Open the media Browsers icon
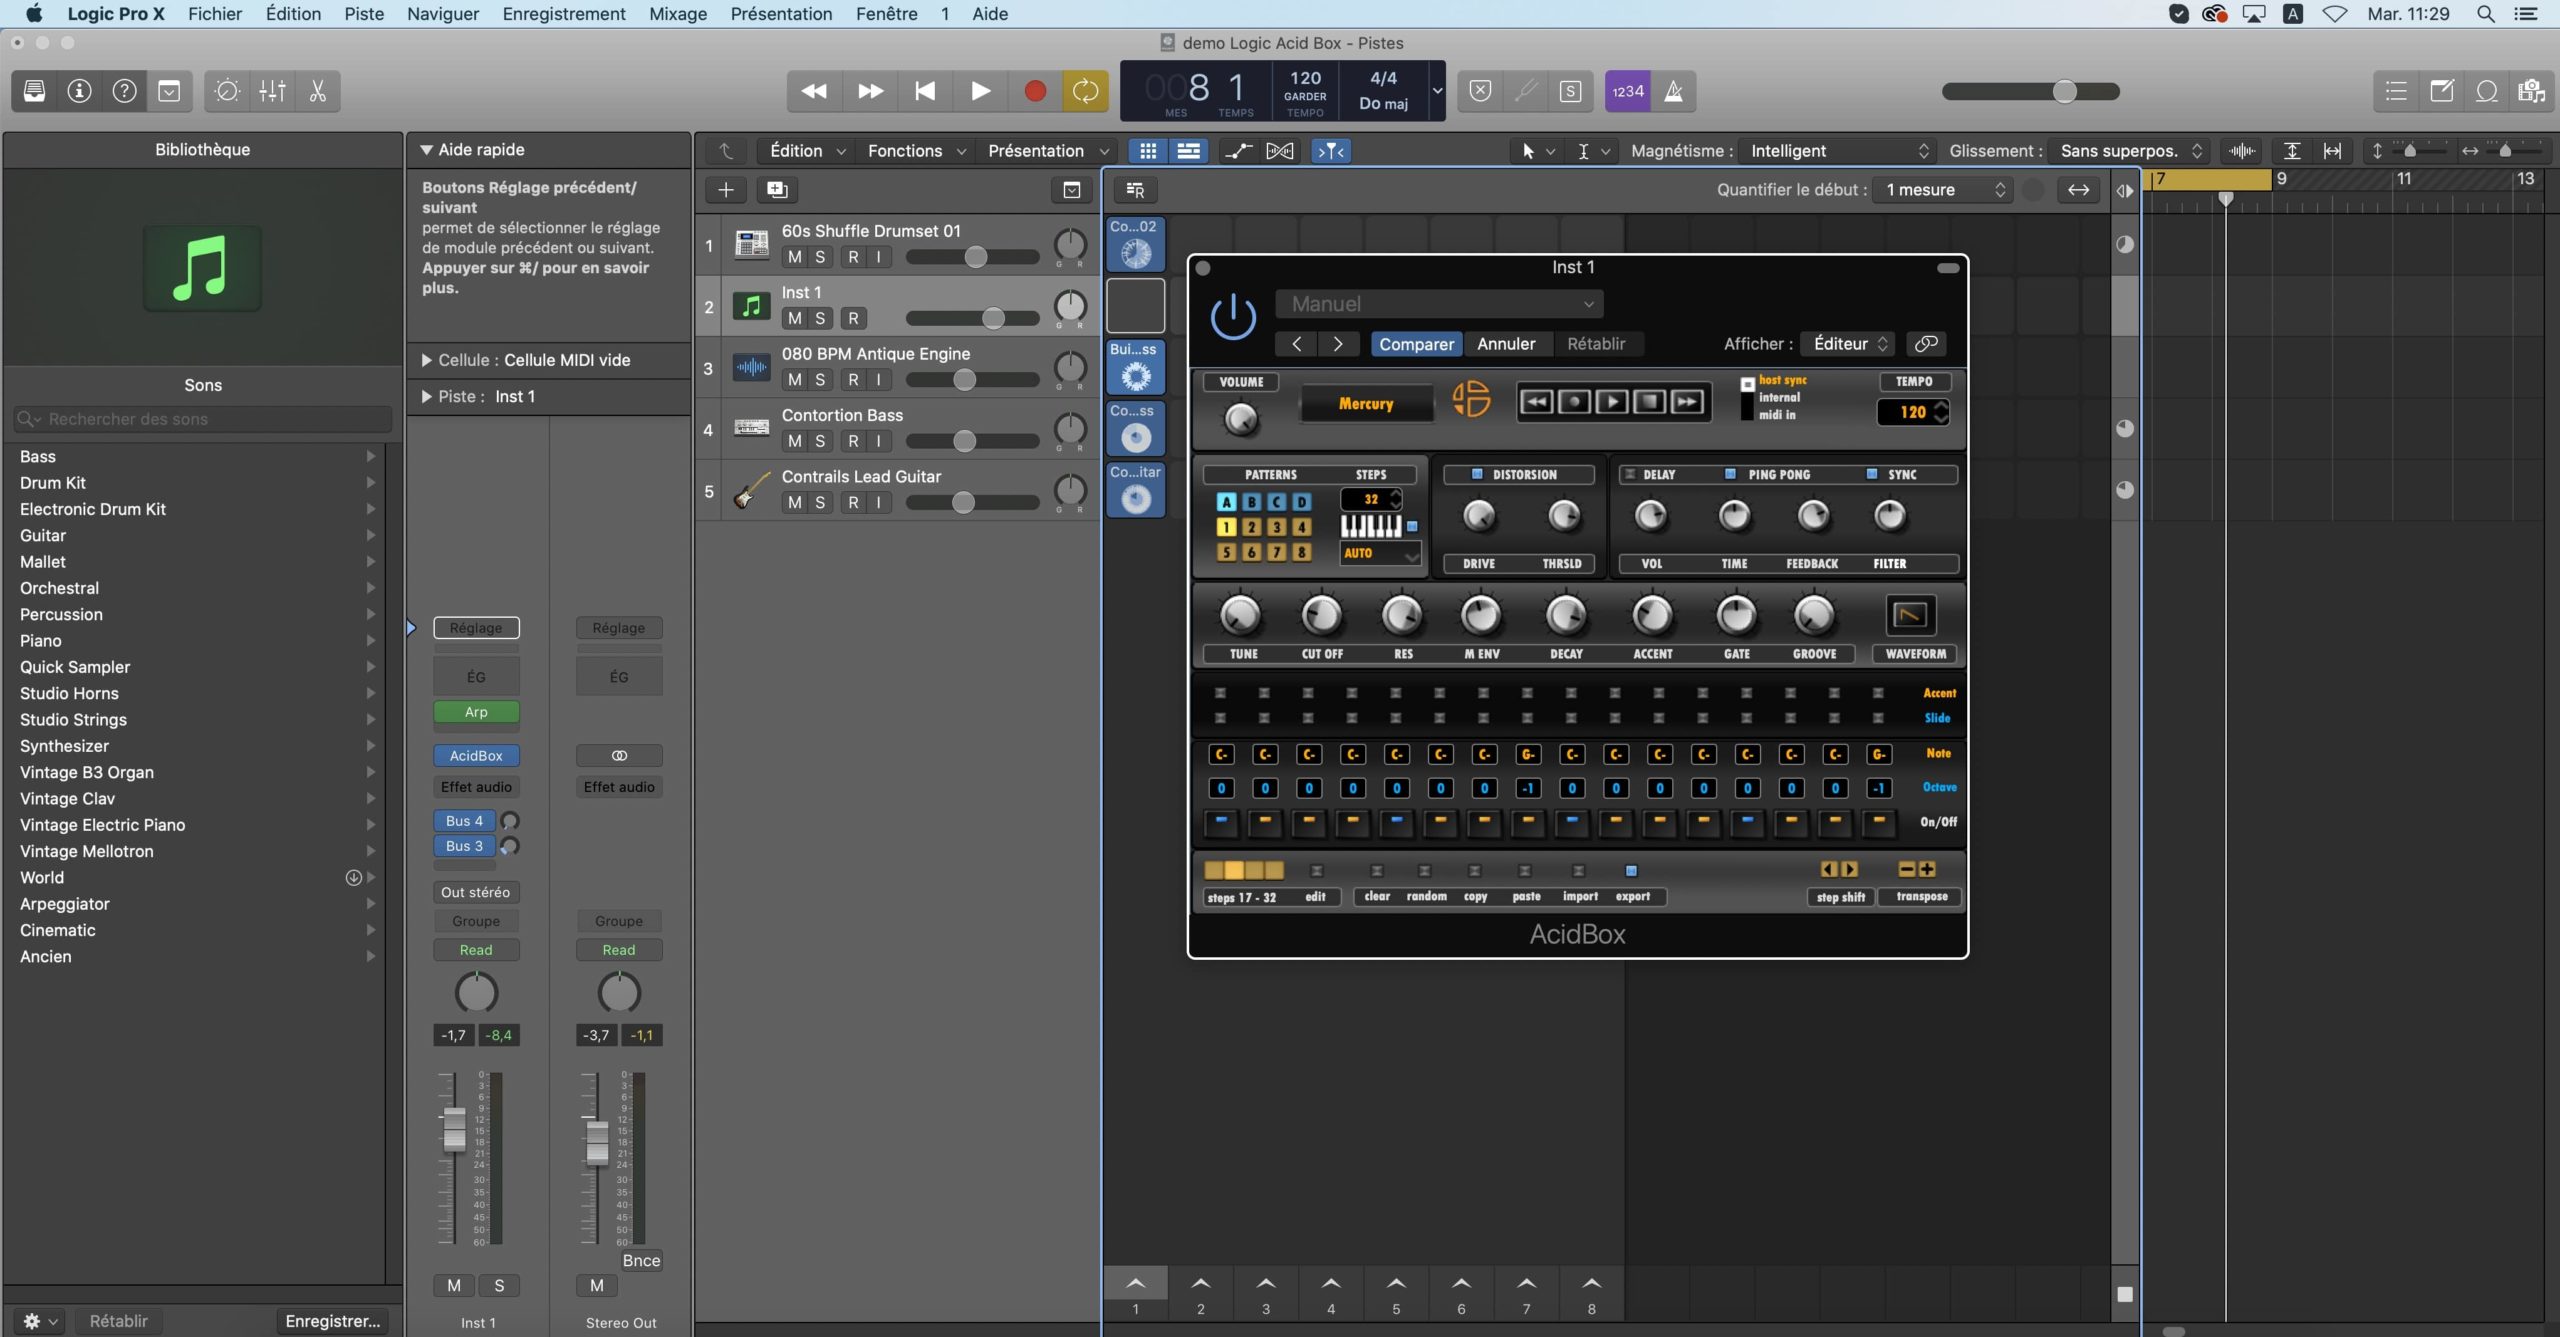The height and width of the screenshot is (1337, 2560). pyautogui.click(x=2531, y=91)
